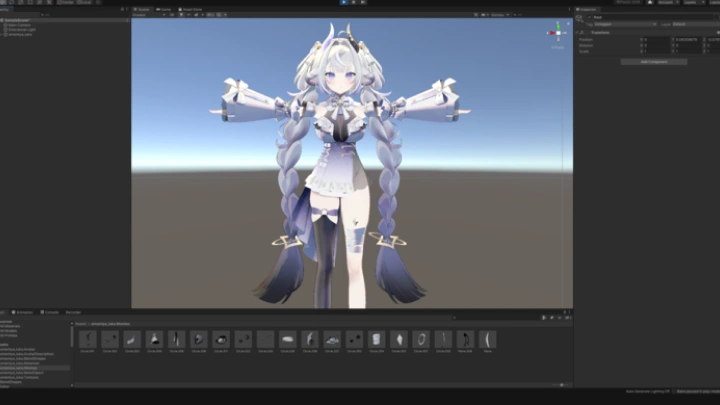Open the Inspector tab
Image resolution: width=720 pixels, height=405 pixels.
coord(586,9)
